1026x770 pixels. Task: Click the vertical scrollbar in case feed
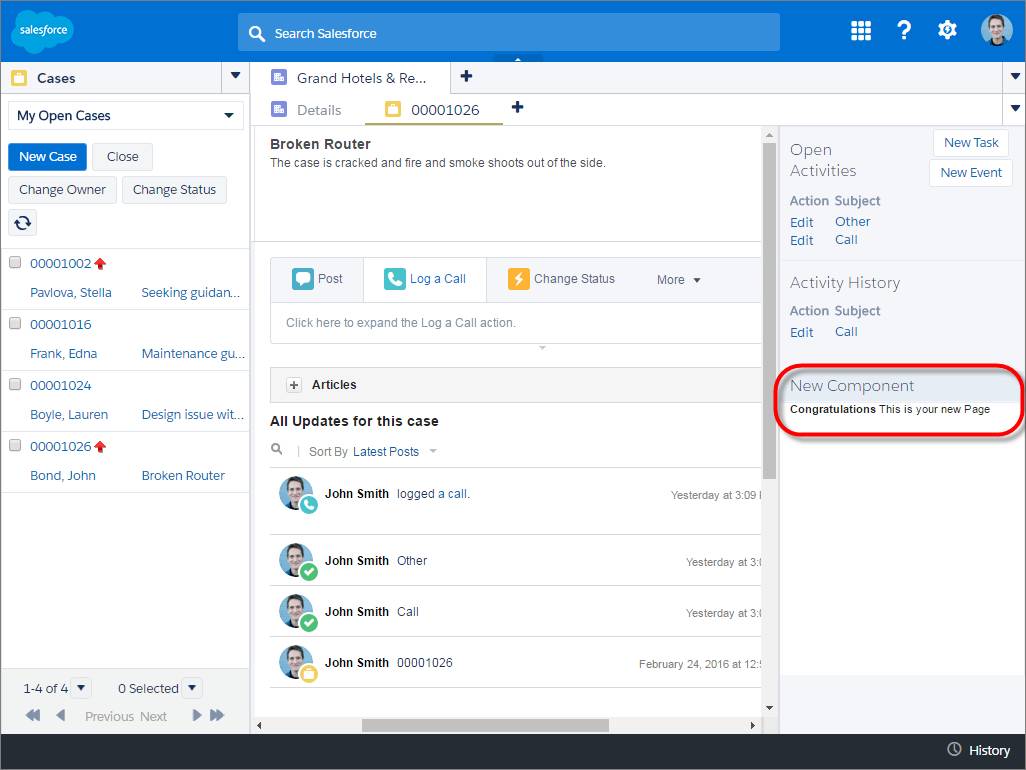click(x=770, y=310)
